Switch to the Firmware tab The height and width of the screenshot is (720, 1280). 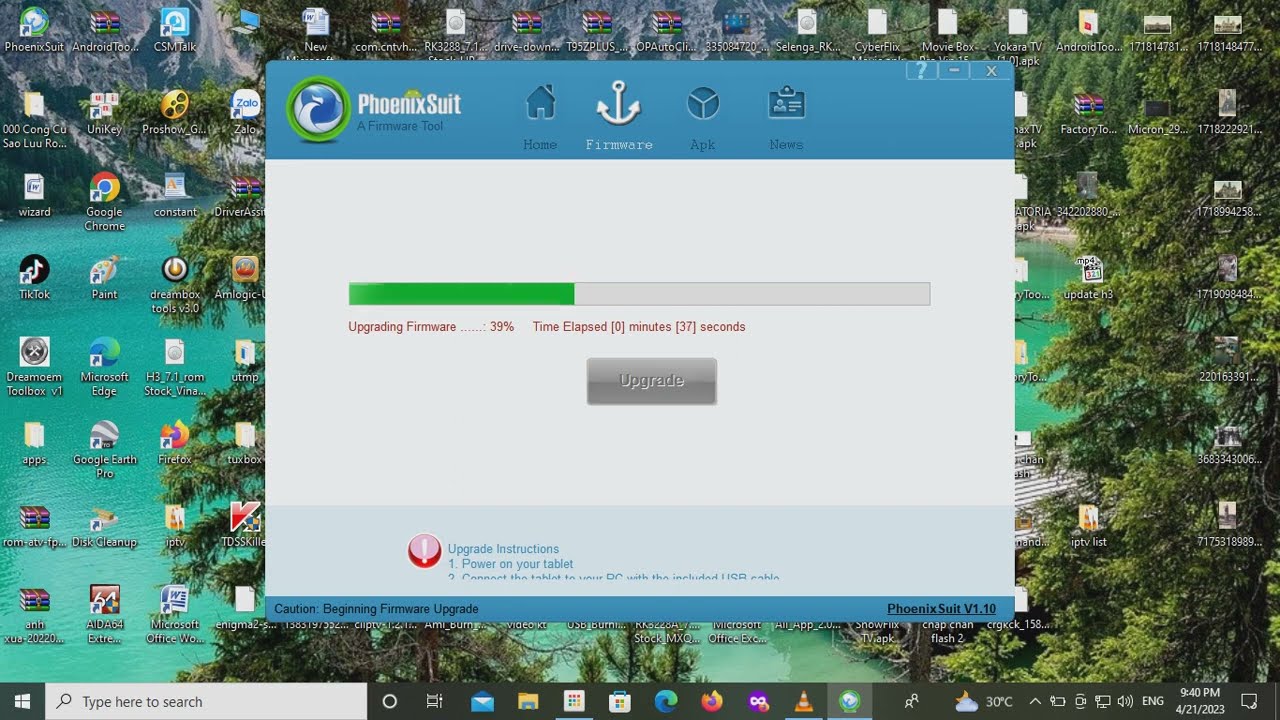[619, 118]
